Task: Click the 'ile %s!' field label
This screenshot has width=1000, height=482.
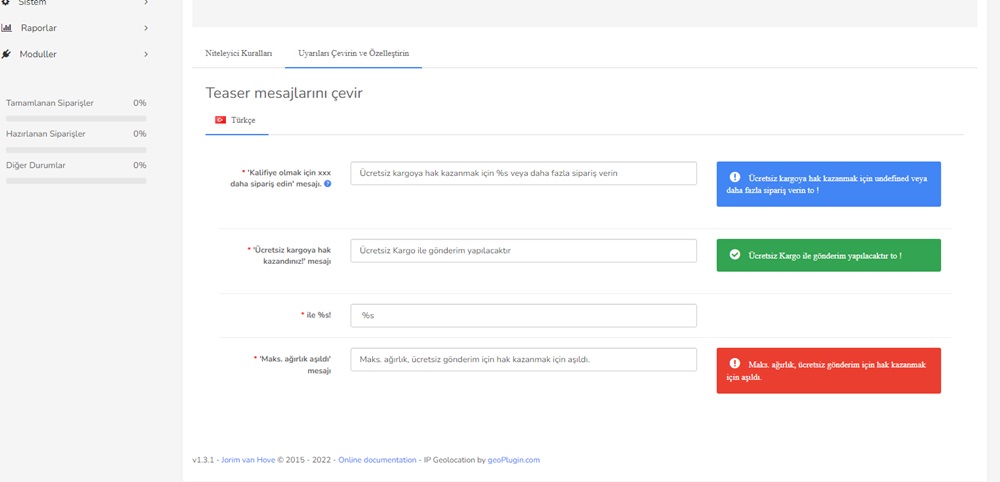Action: (x=316, y=315)
